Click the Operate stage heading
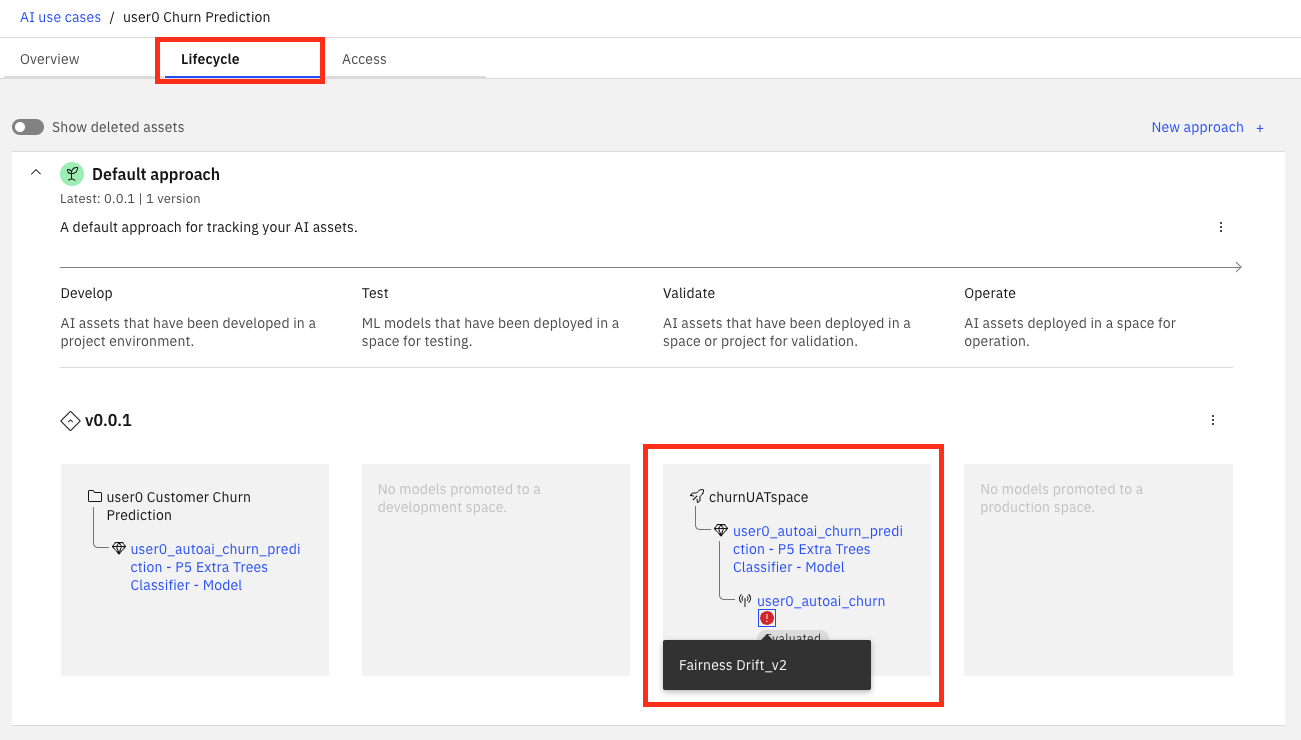 (x=990, y=293)
